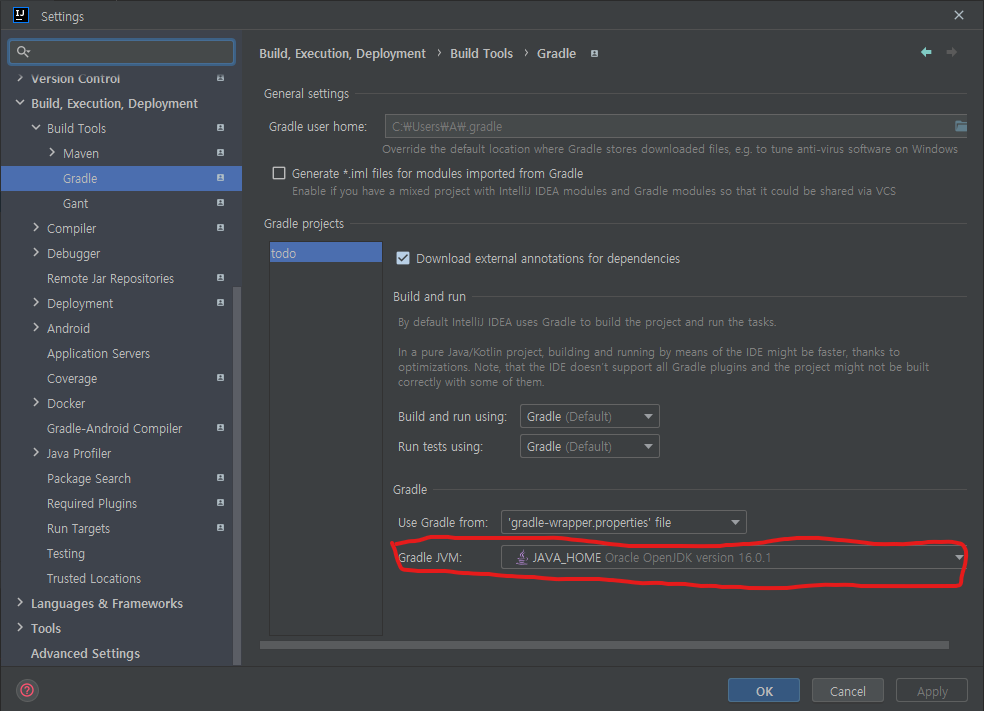Click the OK button
984x711 pixels.
(764, 690)
